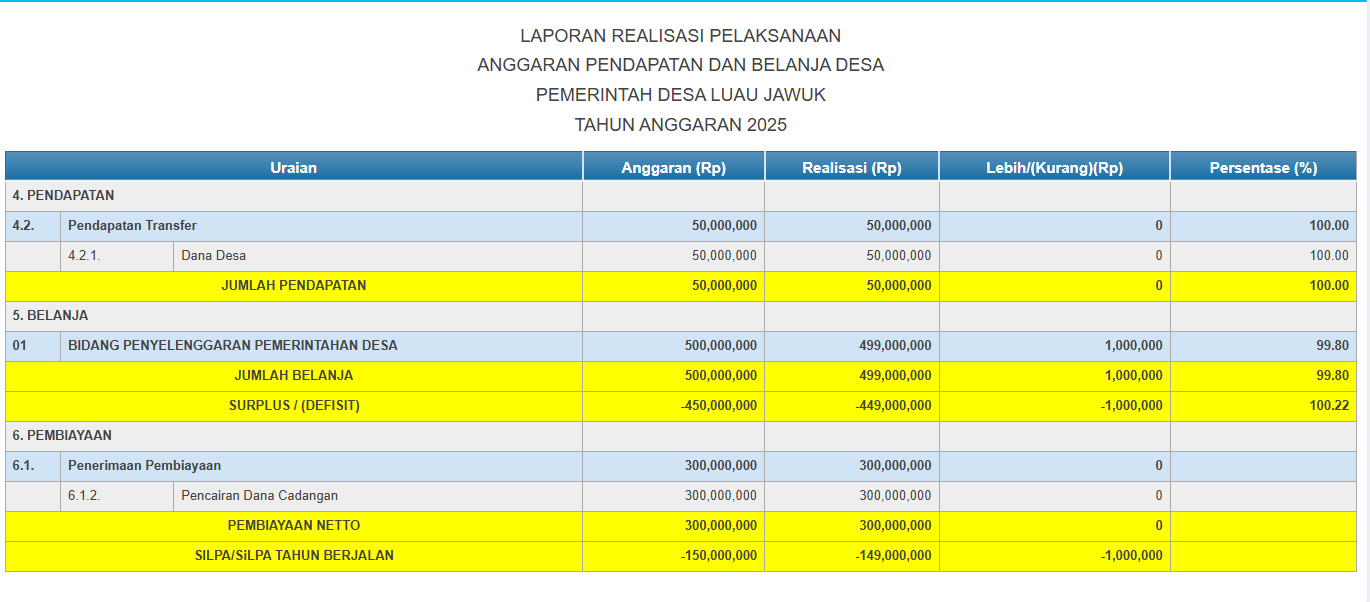Click the SILPA/SiLPA TAHUN BERJALAN label
Viewport: 1370px width, 602px height.
click(293, 556)
